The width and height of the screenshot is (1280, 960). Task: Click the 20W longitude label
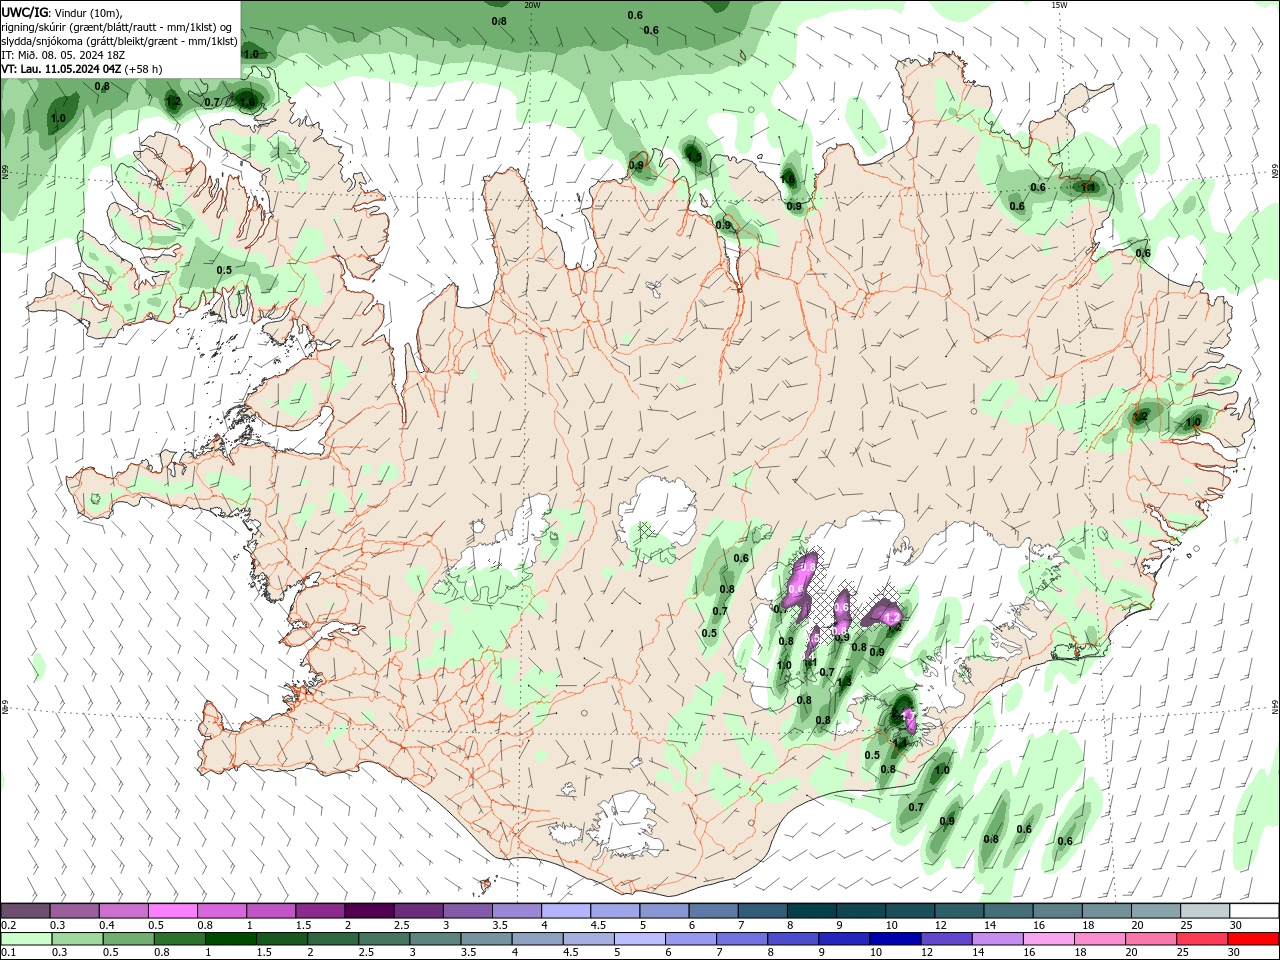click(x=532, y=5)
